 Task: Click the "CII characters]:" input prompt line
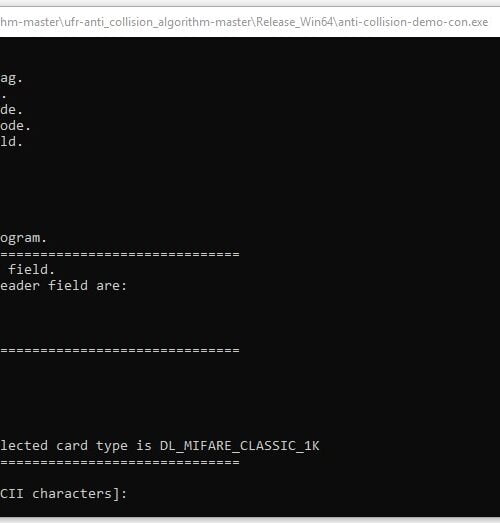[63, 494]
